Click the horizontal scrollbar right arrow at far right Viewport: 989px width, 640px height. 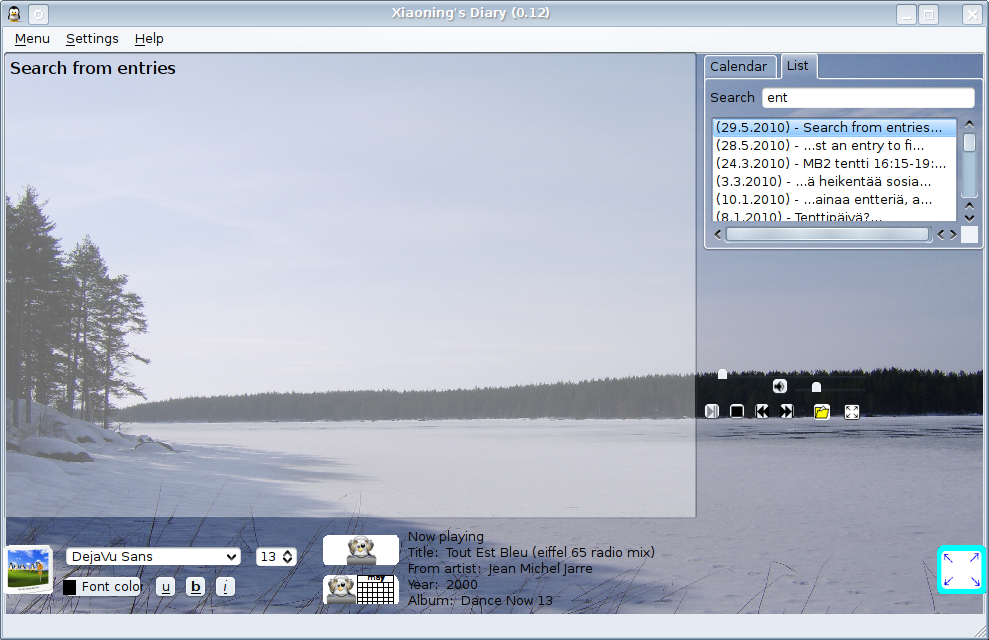[953, 235]
